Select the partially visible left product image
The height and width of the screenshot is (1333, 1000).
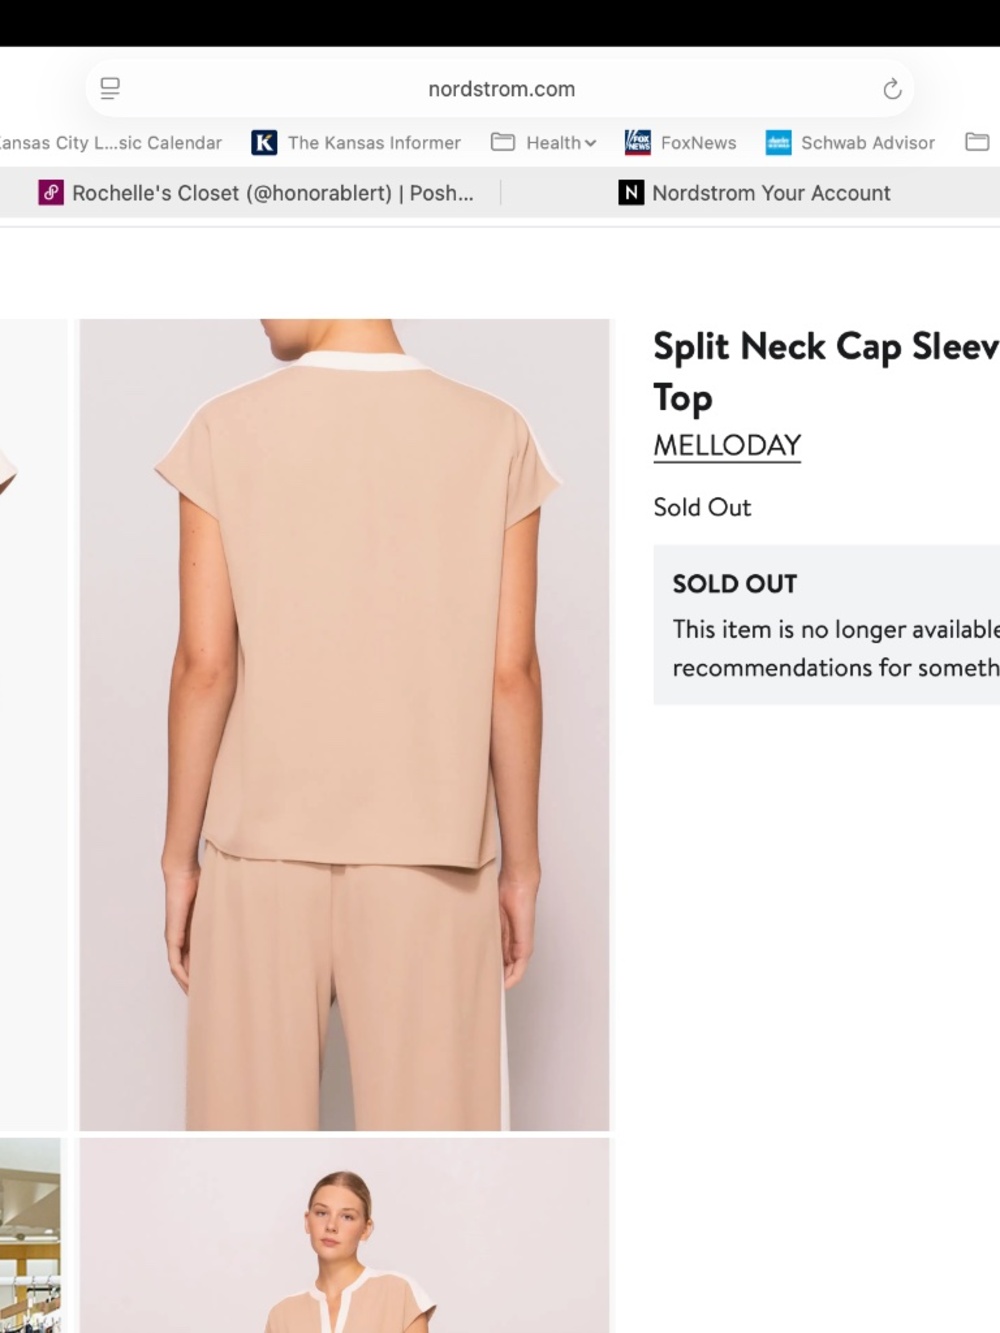click(34, 725)
